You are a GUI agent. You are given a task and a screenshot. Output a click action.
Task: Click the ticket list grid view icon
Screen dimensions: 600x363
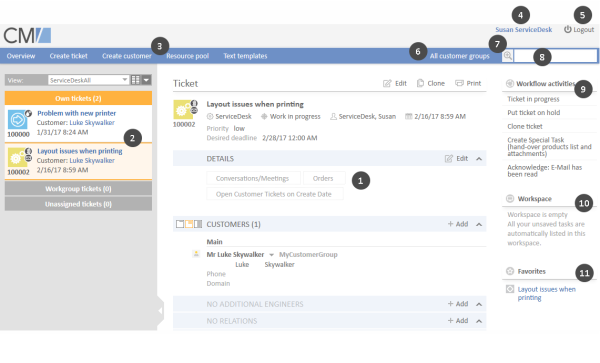(x=135, y=80)
